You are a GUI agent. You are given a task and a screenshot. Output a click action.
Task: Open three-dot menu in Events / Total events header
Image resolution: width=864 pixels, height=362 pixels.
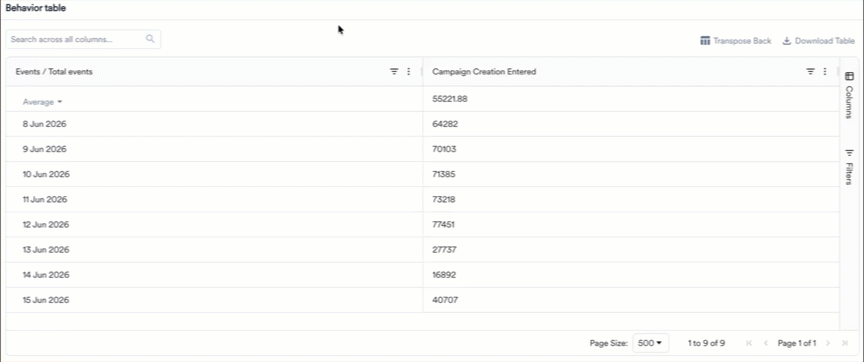408,72
